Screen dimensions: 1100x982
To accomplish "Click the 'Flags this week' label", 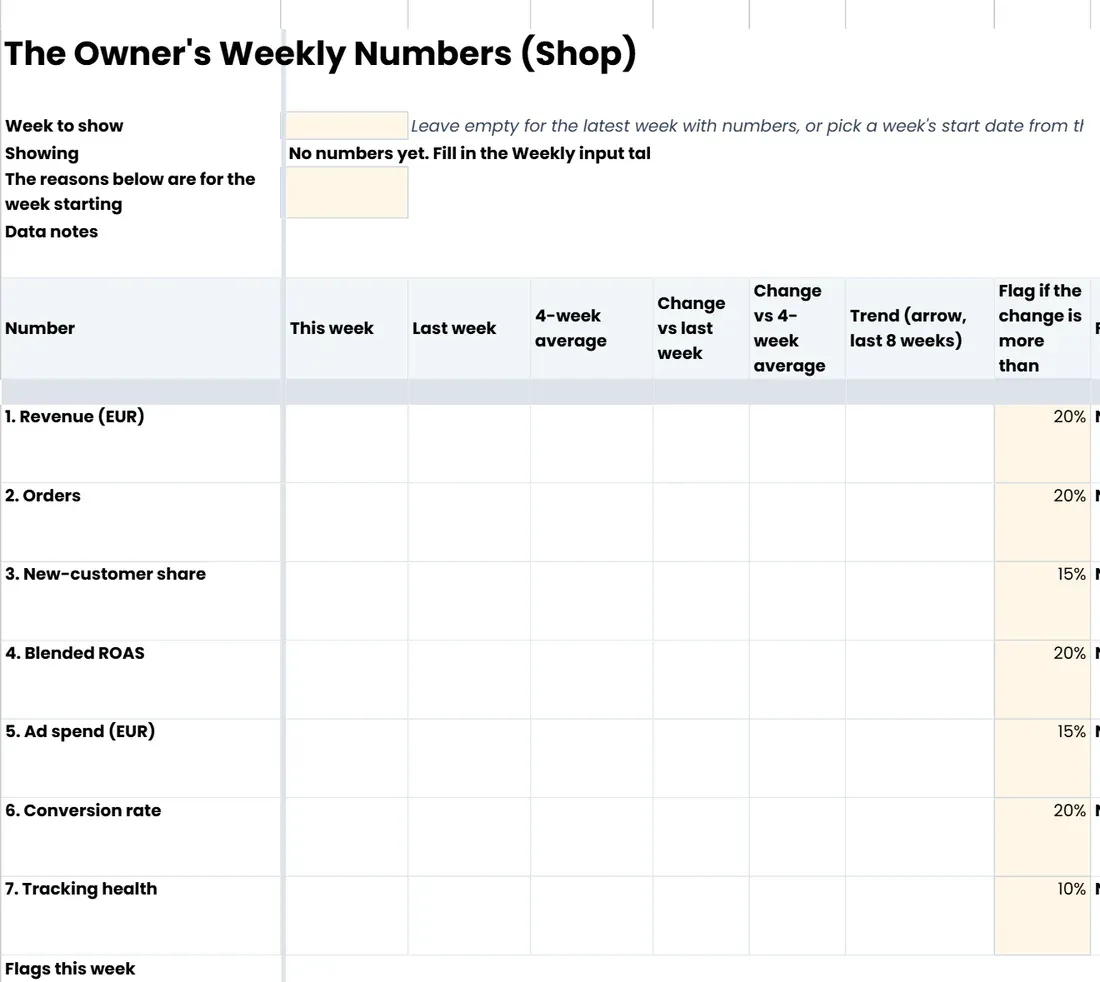I will coord(69,969).
